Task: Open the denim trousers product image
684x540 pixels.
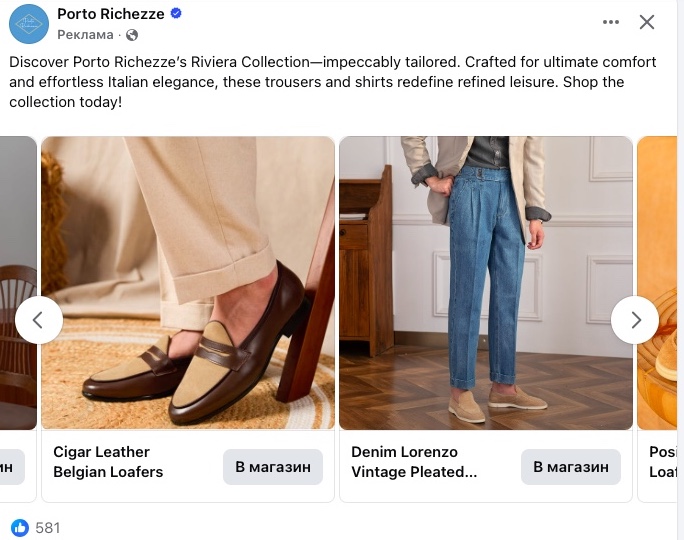Action: pos(486,283)
